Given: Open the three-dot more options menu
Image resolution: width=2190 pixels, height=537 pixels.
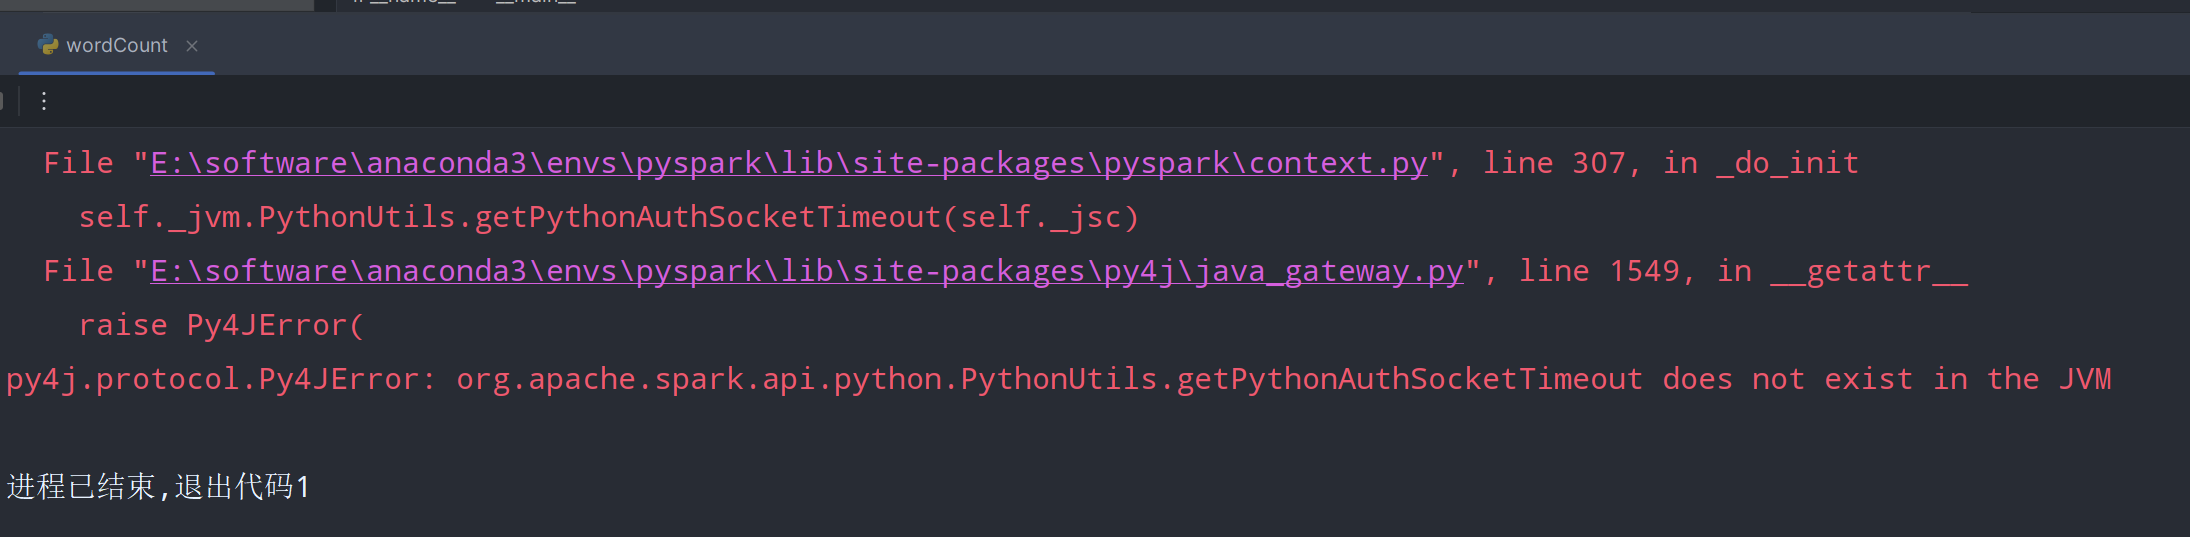Looking at the screenshot, I should tap(44, 101).
